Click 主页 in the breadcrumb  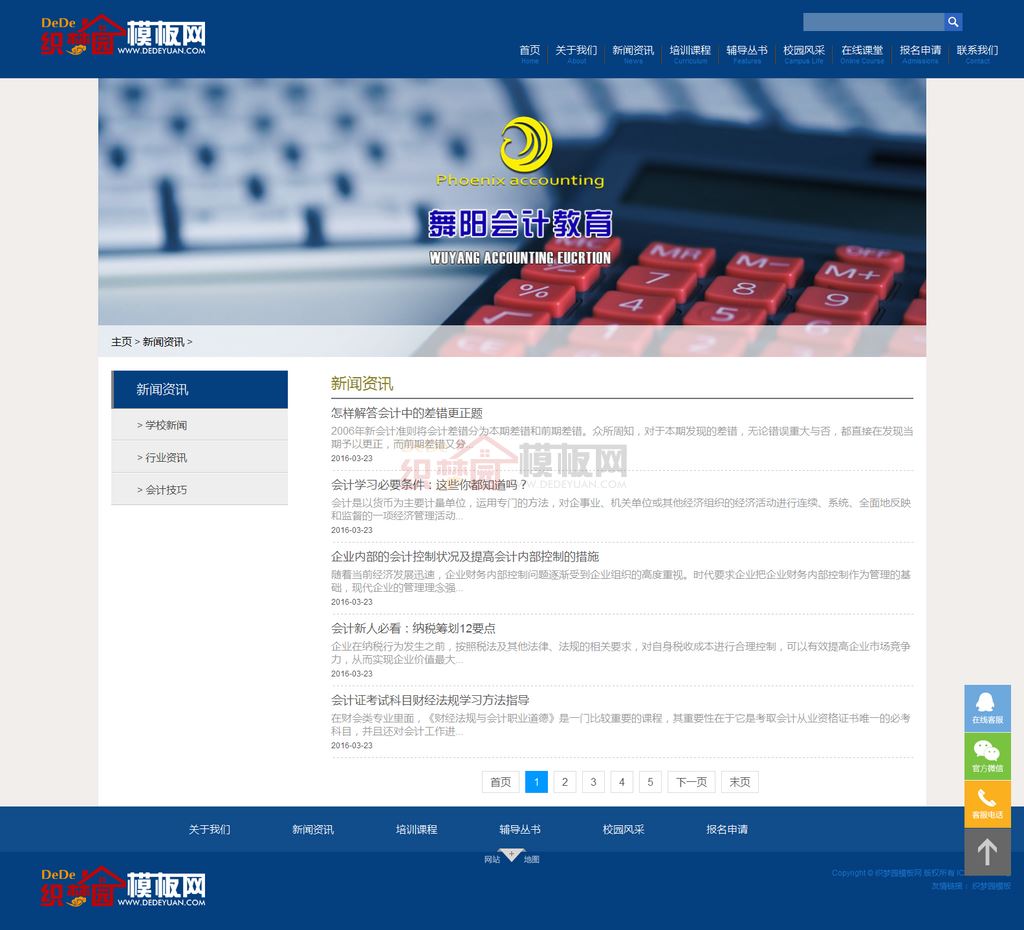(121, 342)
